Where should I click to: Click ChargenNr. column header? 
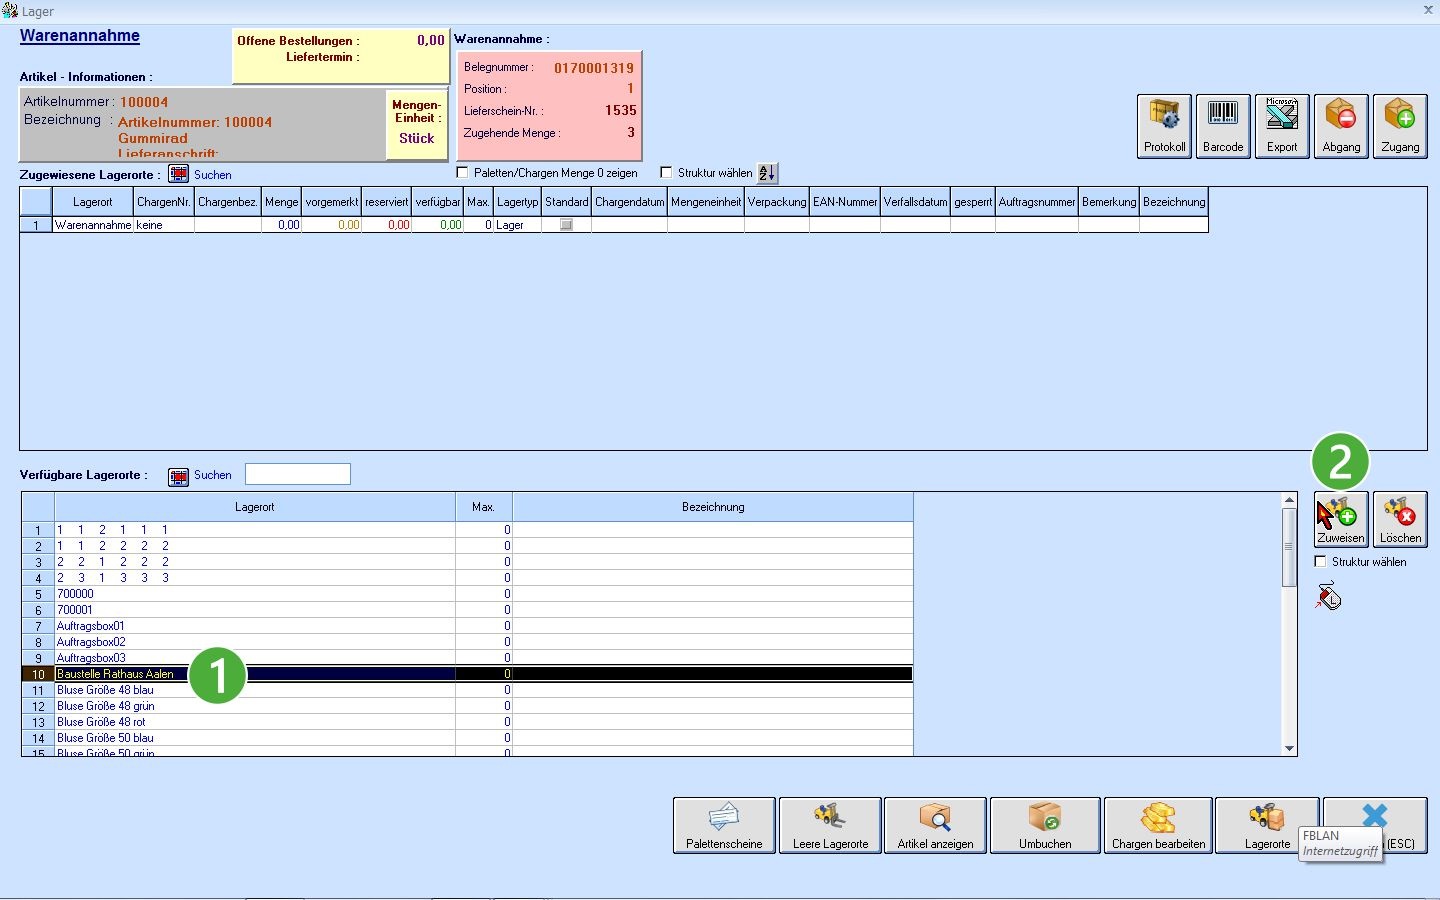coord(164,202)
